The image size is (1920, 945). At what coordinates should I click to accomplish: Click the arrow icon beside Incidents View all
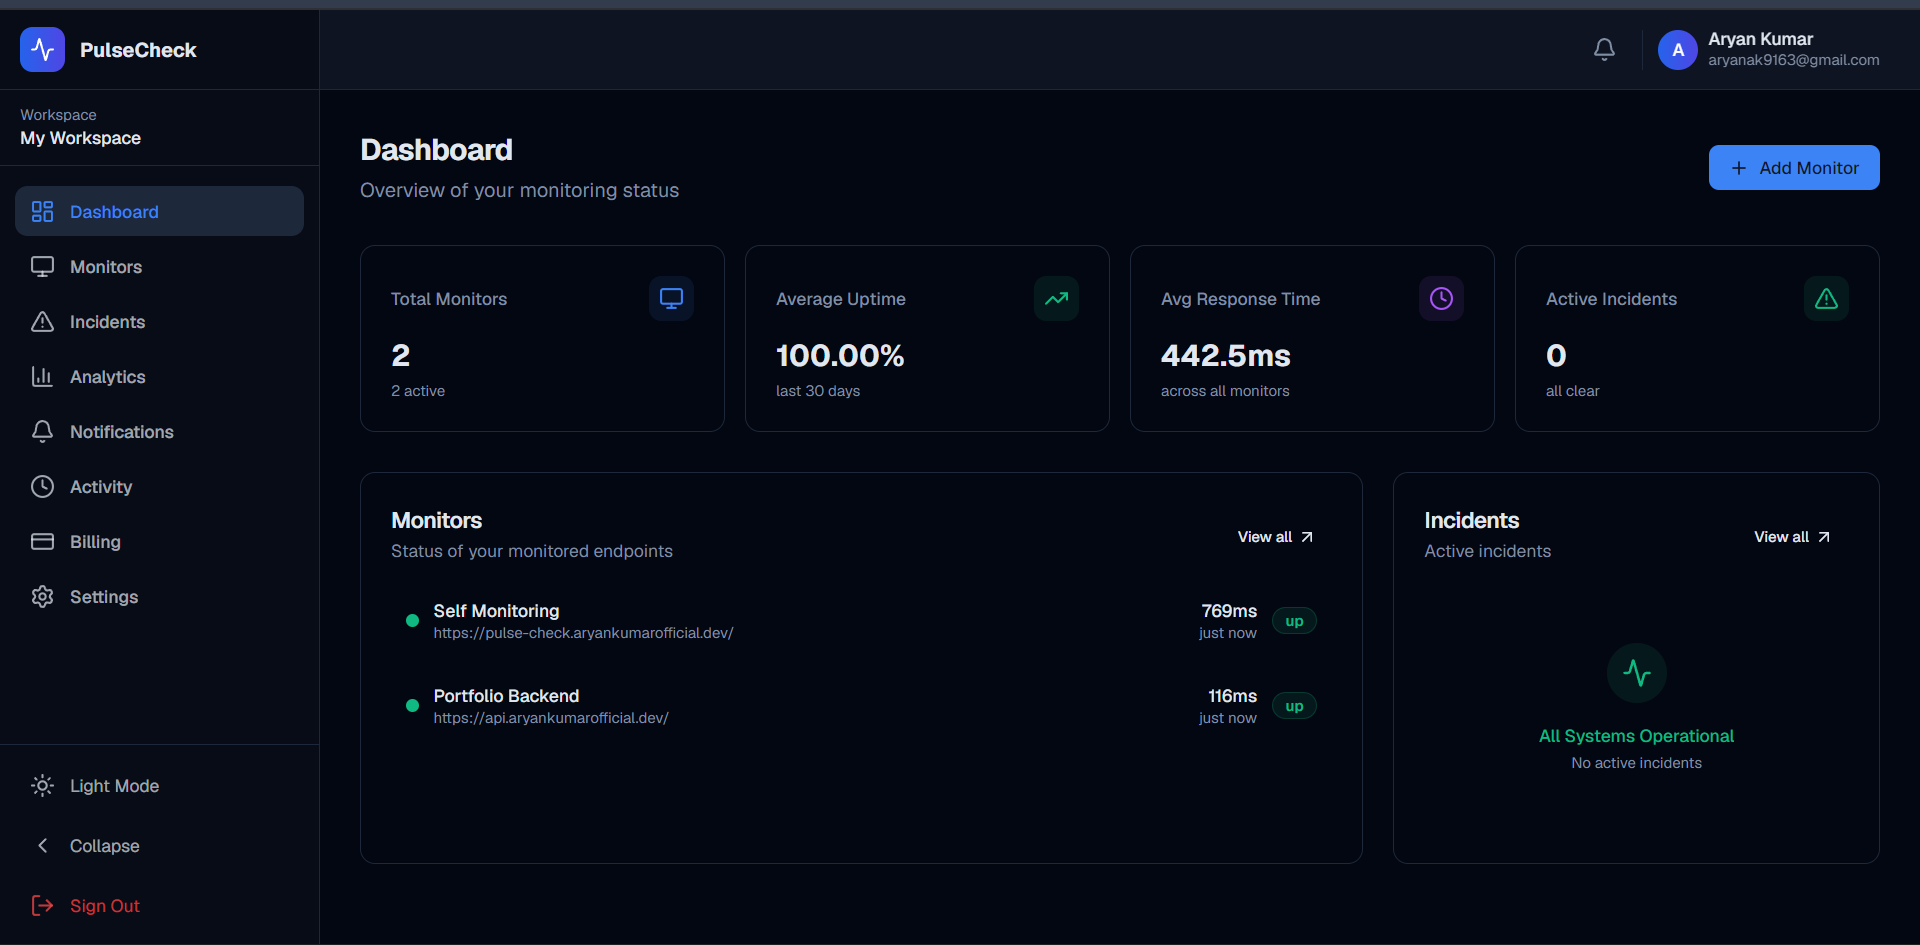point(1823,537)
